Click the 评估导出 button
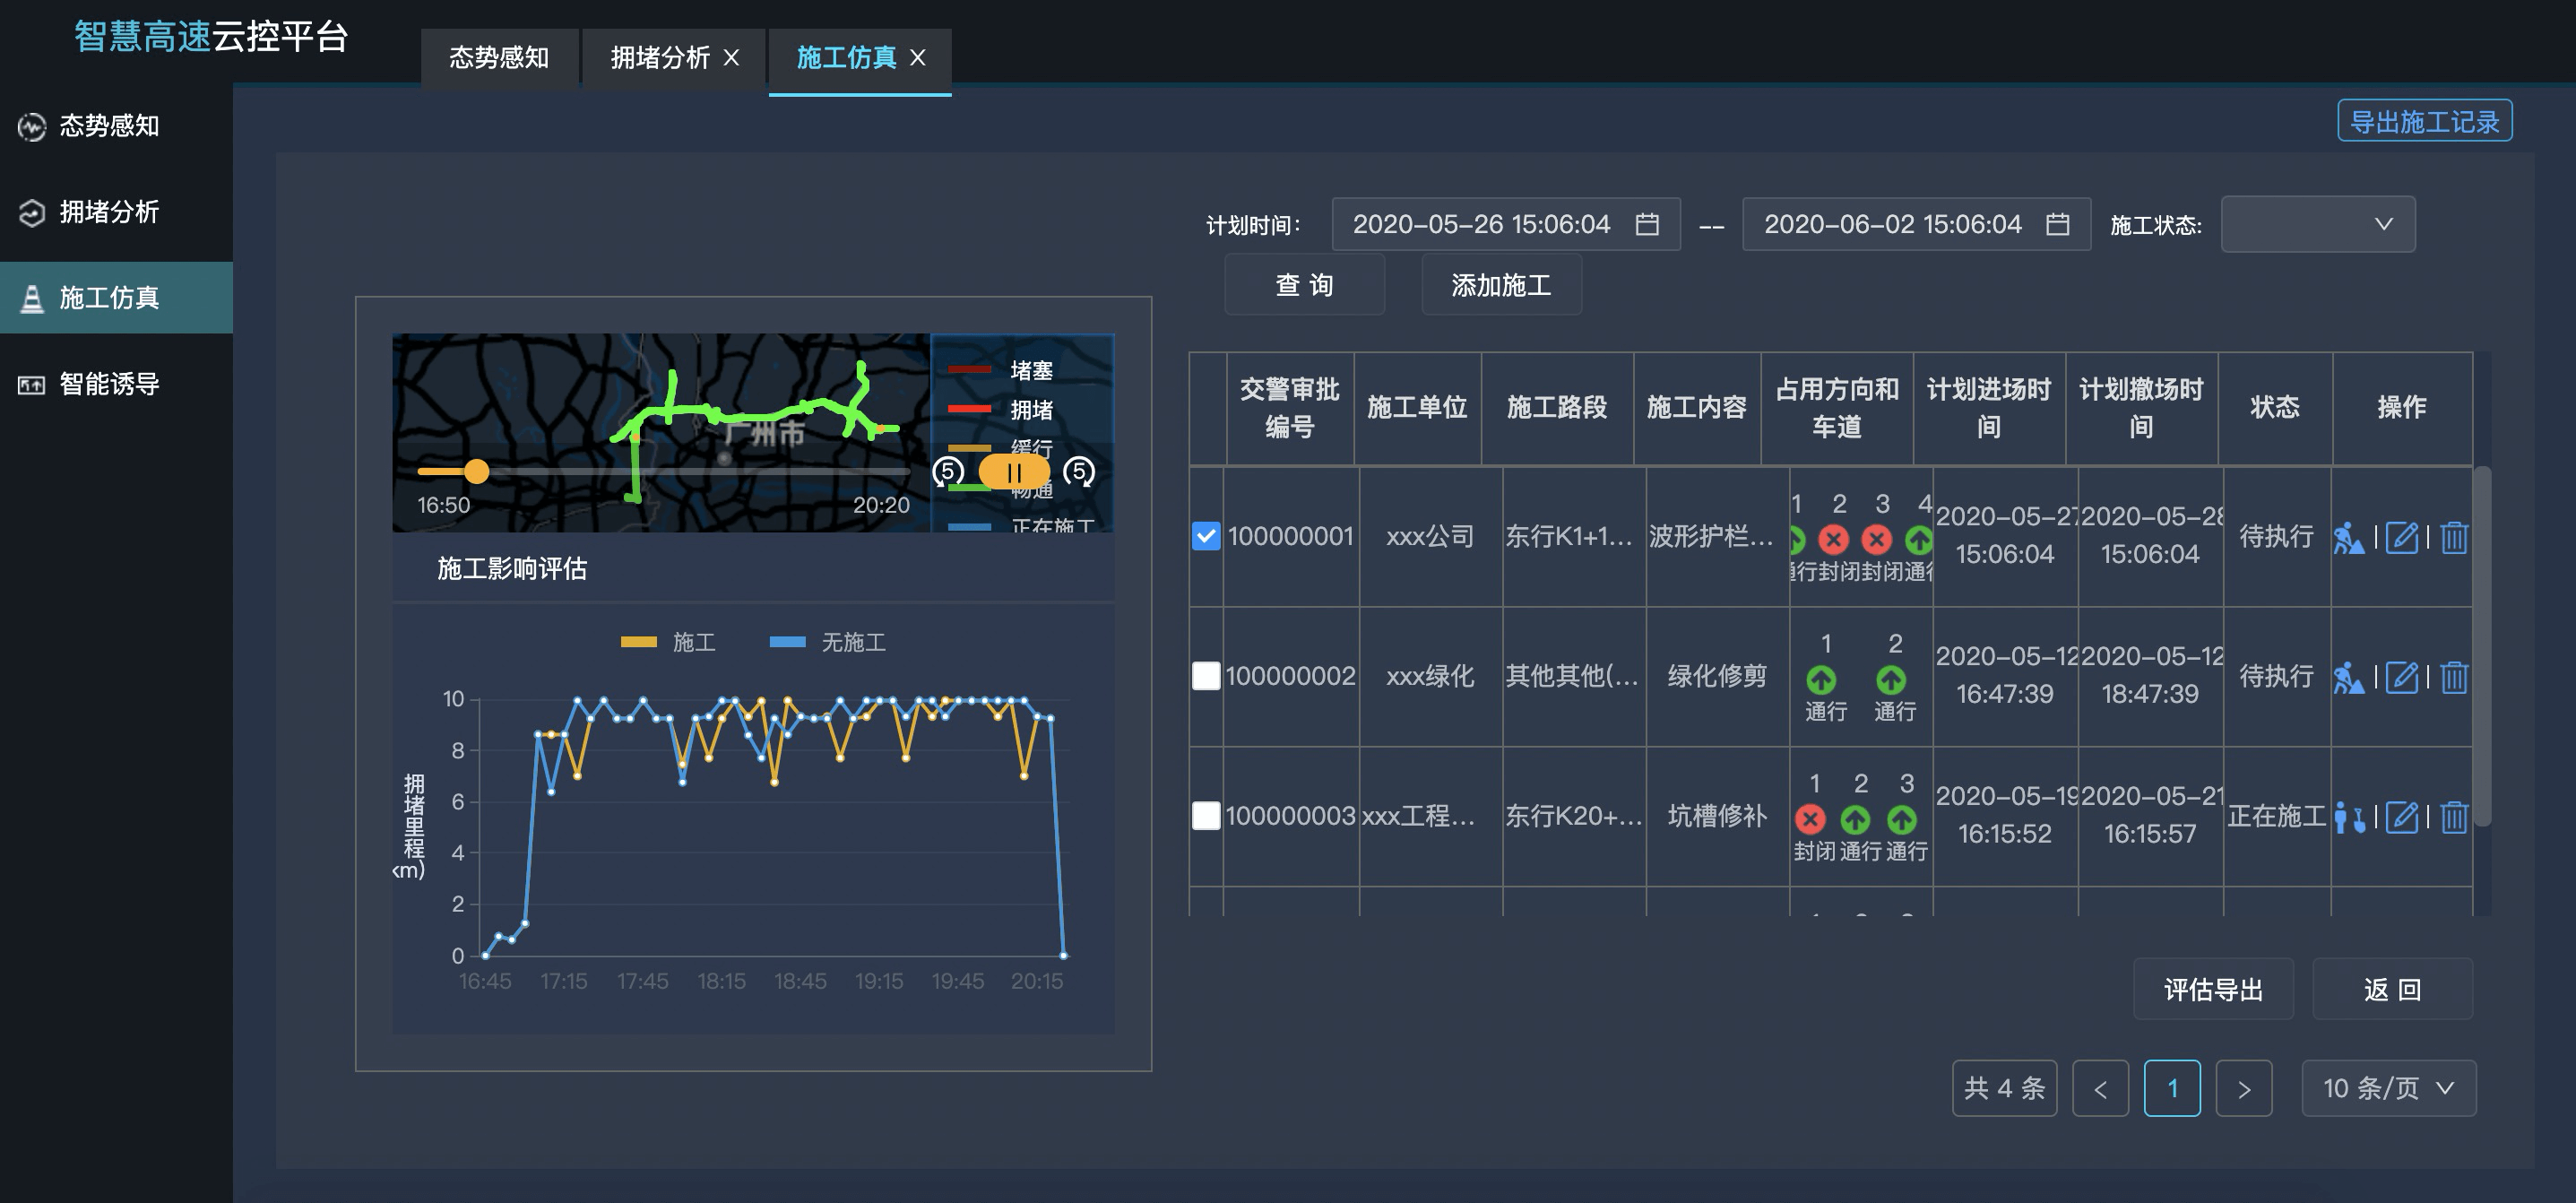This screenshot has width=2576, height=1203. (2213, 989)
